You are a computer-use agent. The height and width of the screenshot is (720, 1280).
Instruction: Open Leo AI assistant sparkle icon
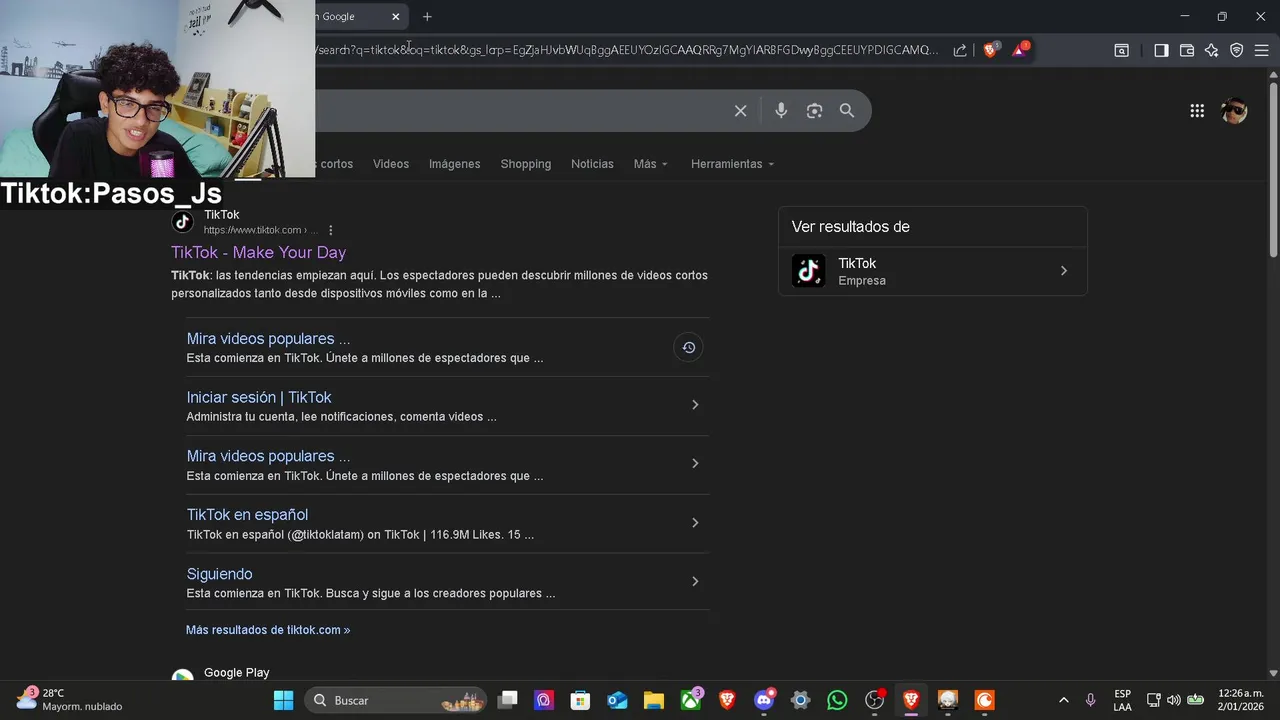point(1212,50)
